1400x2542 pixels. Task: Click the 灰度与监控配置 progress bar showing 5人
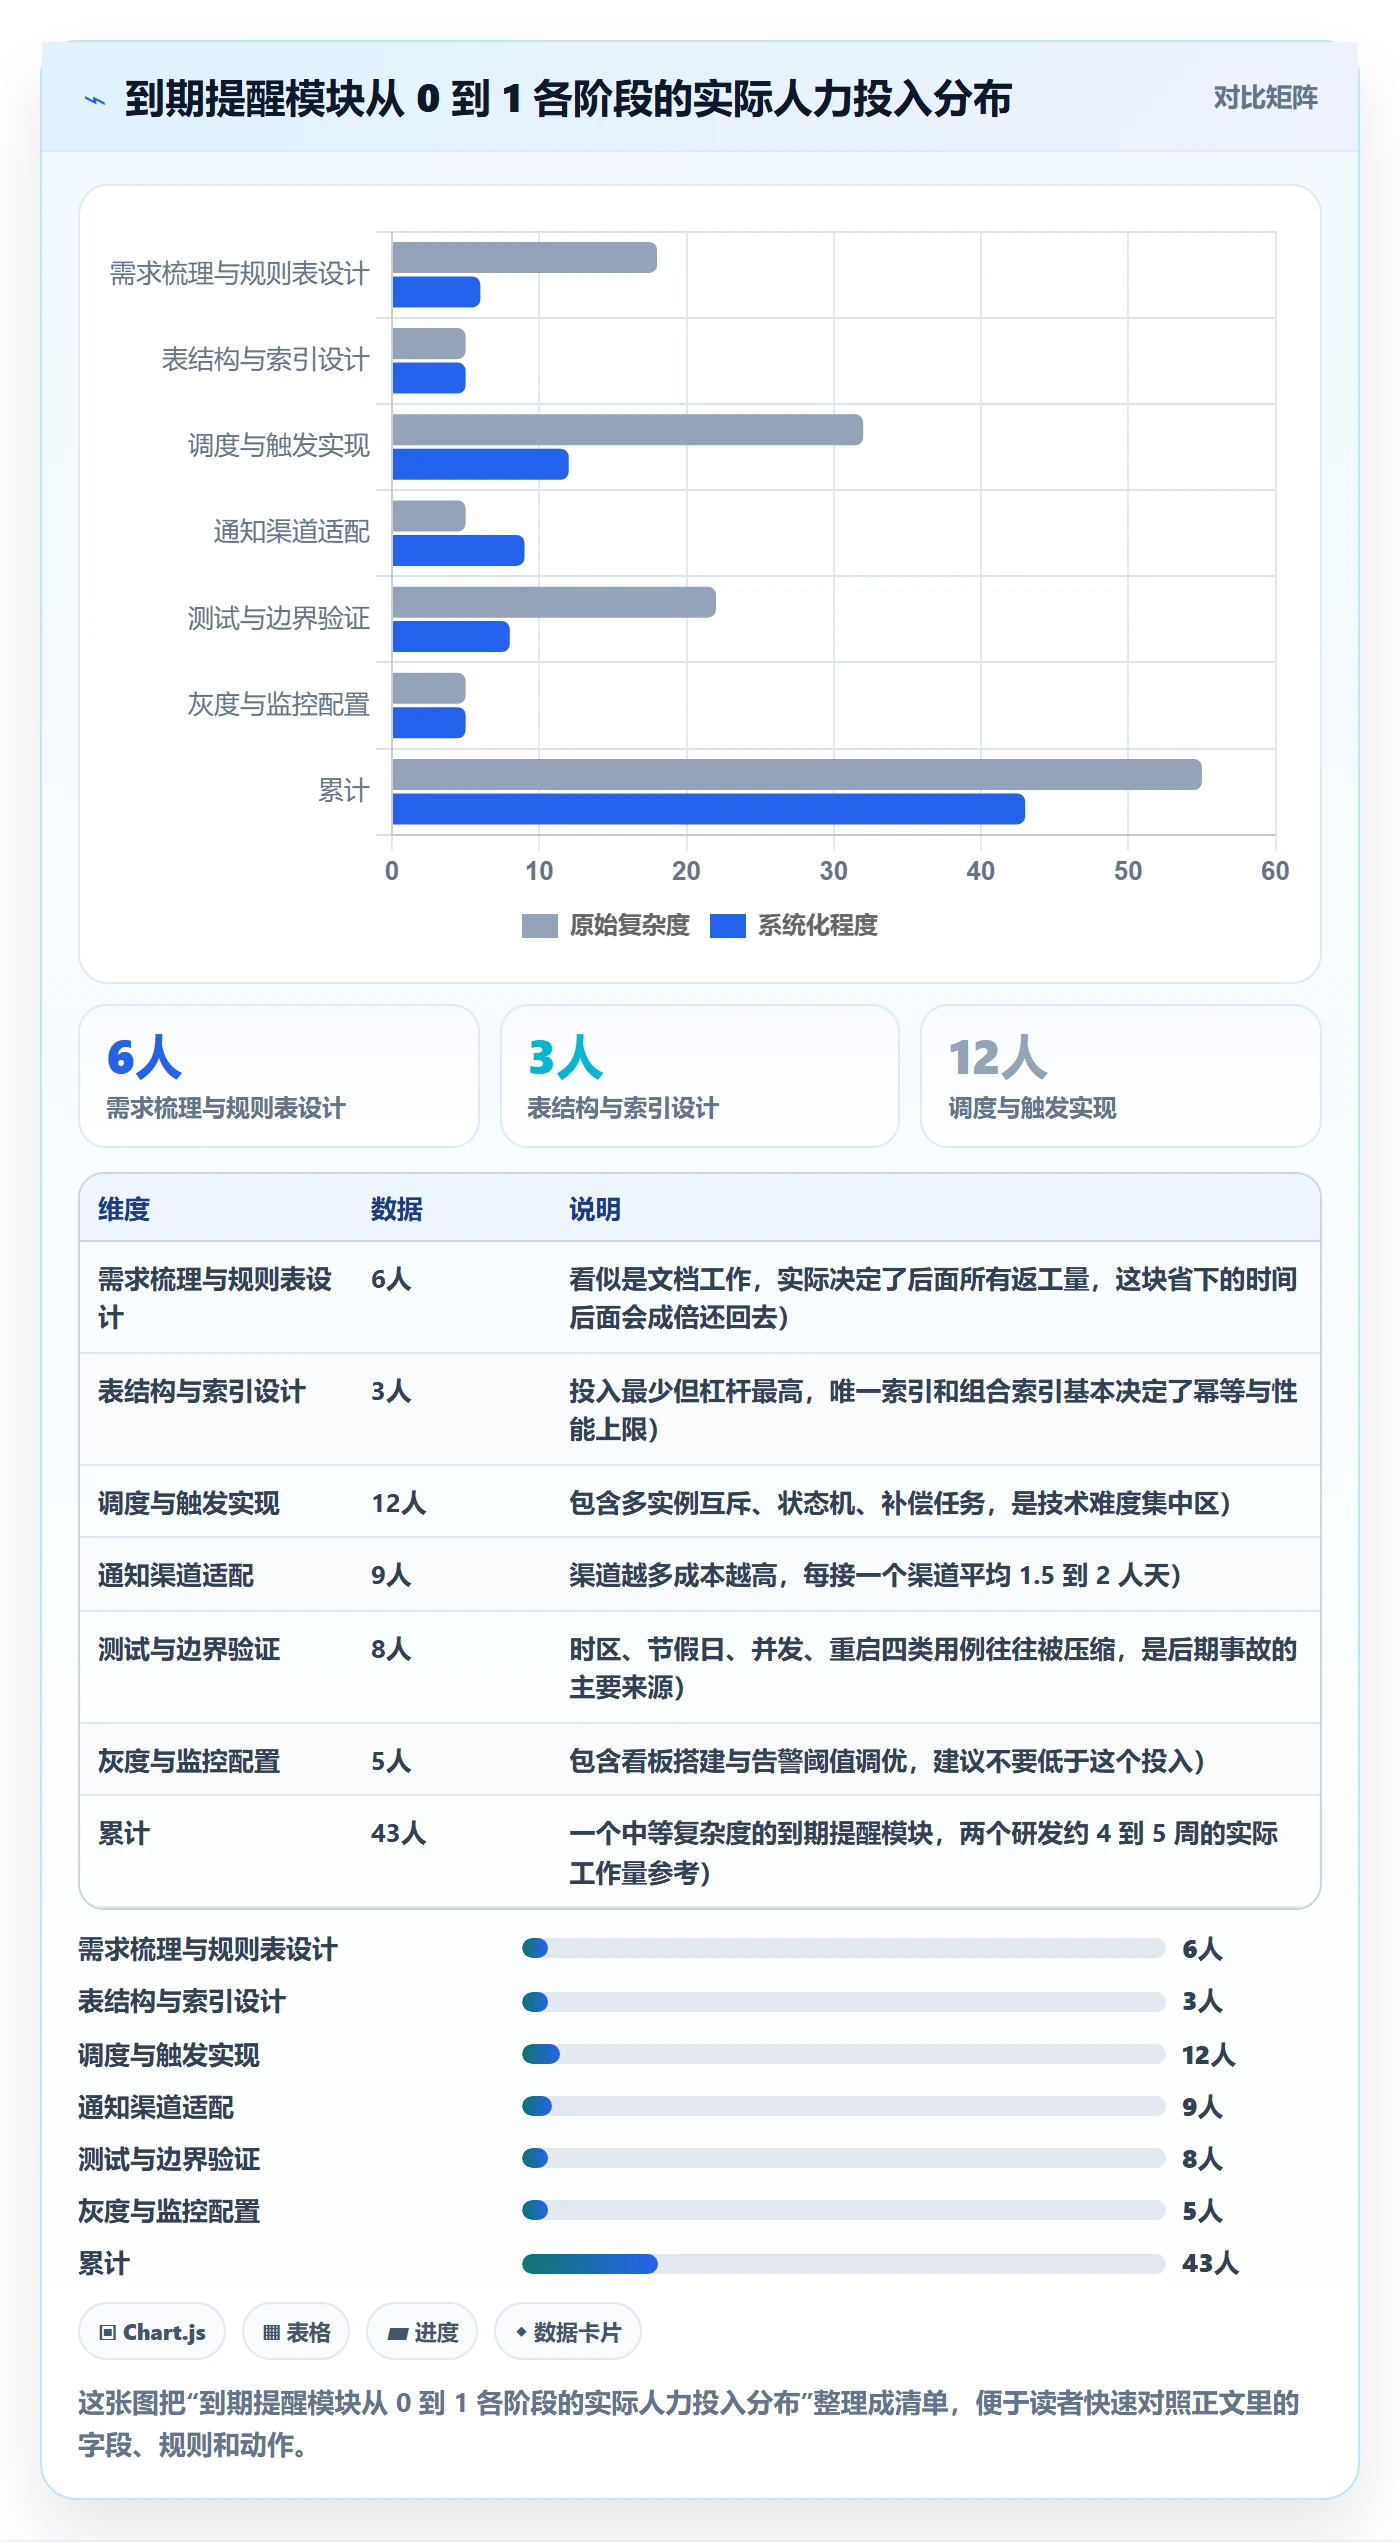coord(843,2210)
